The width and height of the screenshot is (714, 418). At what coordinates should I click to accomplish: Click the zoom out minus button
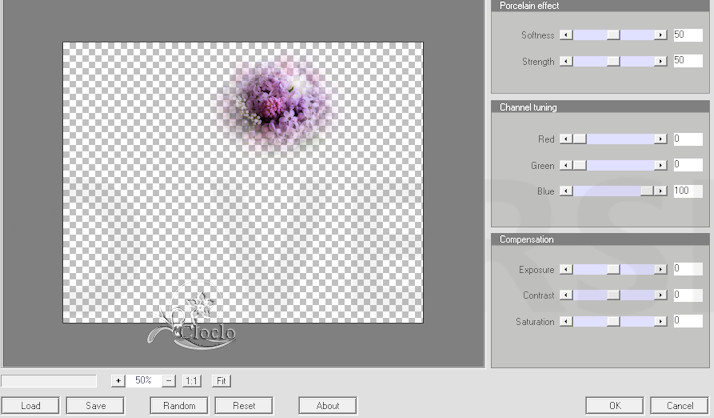click(x=168, y=381)
